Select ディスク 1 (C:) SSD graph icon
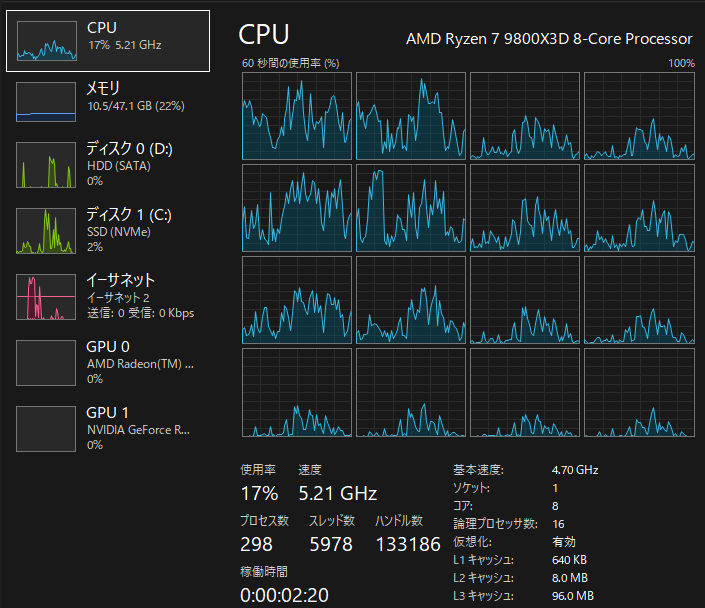 [46, 231]
